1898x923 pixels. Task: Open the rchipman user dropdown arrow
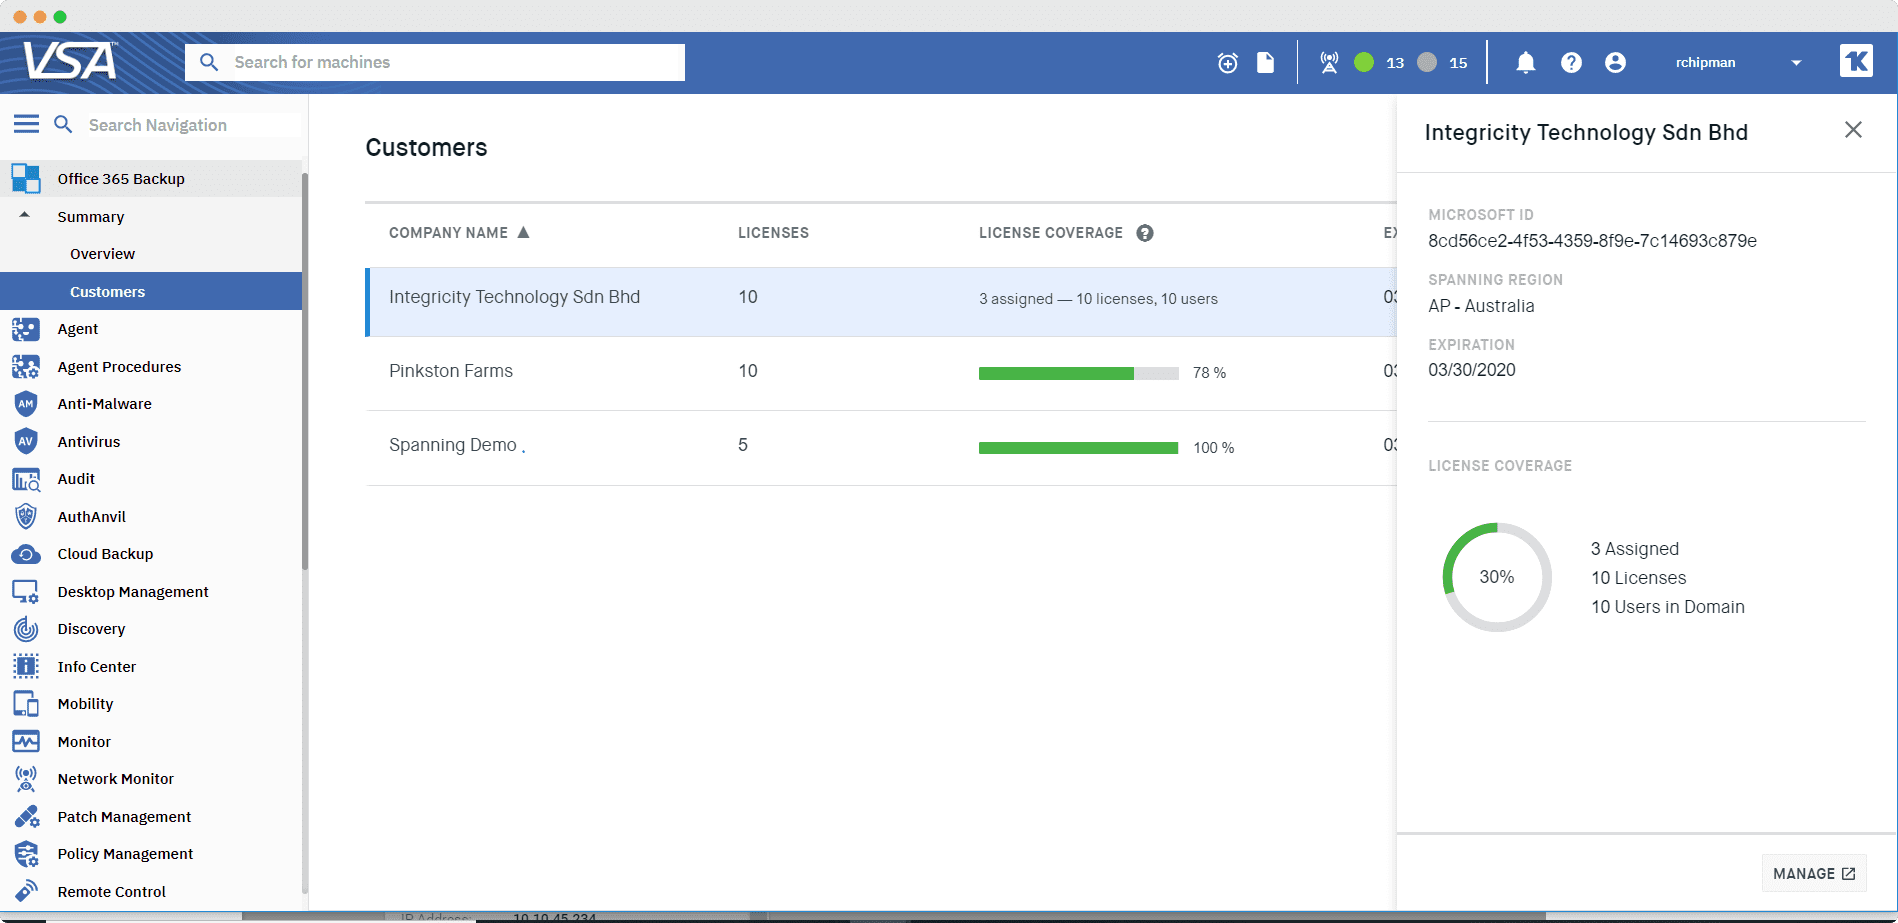click(1796, 63)
